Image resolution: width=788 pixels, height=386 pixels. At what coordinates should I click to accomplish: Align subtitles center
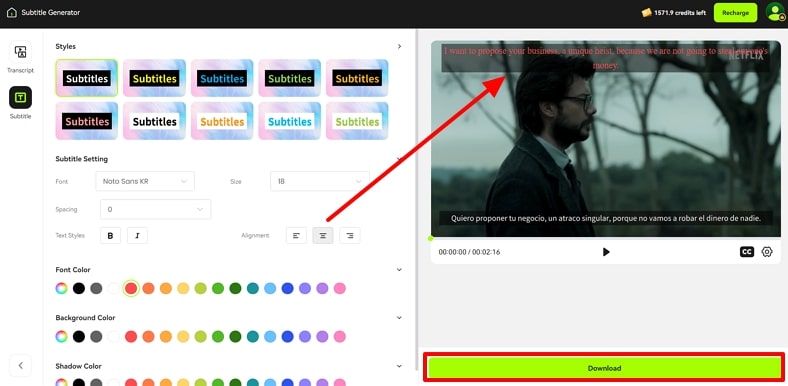coord(323,235)
